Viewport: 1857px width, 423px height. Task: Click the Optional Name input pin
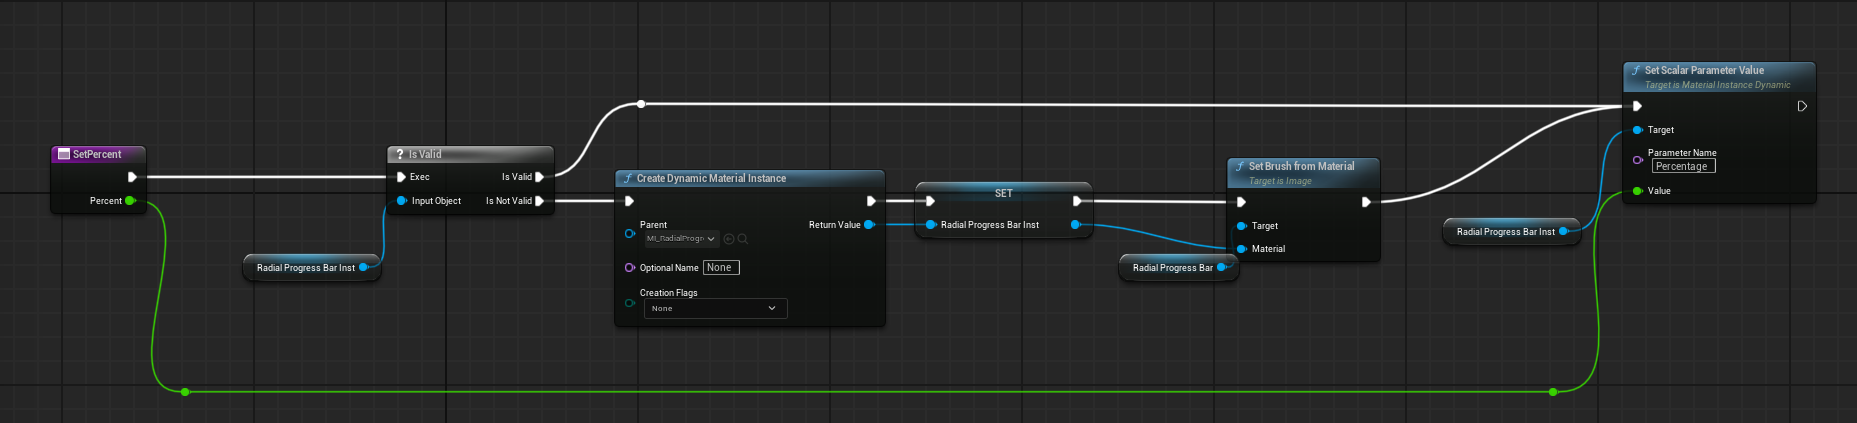tap(630, 268)
